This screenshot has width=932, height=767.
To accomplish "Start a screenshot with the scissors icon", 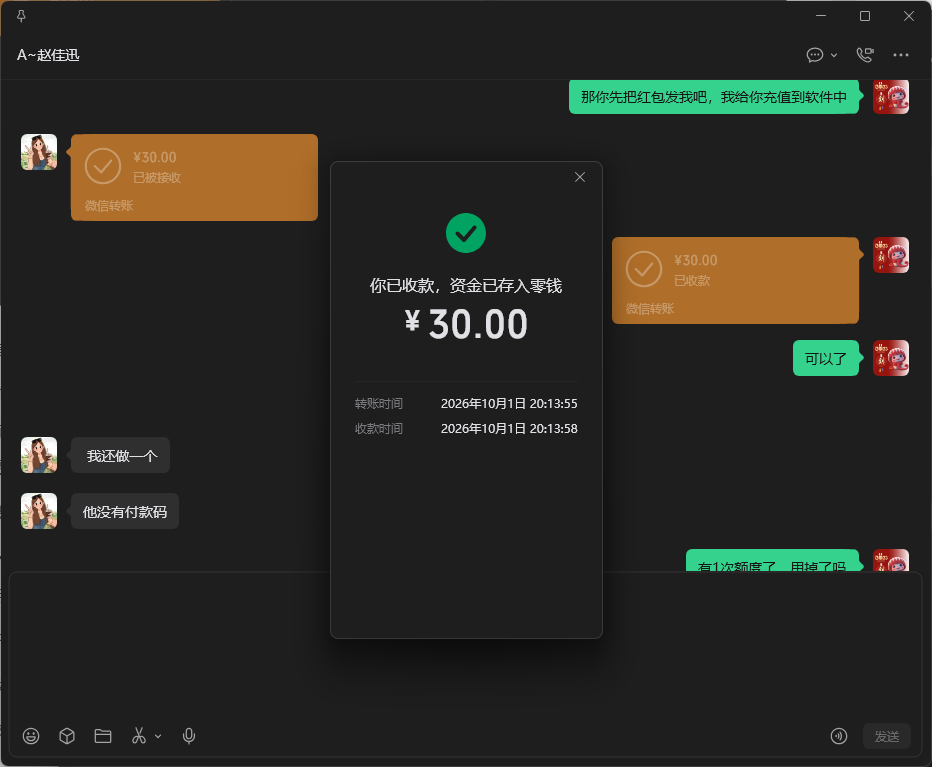I will pos(139,736).
